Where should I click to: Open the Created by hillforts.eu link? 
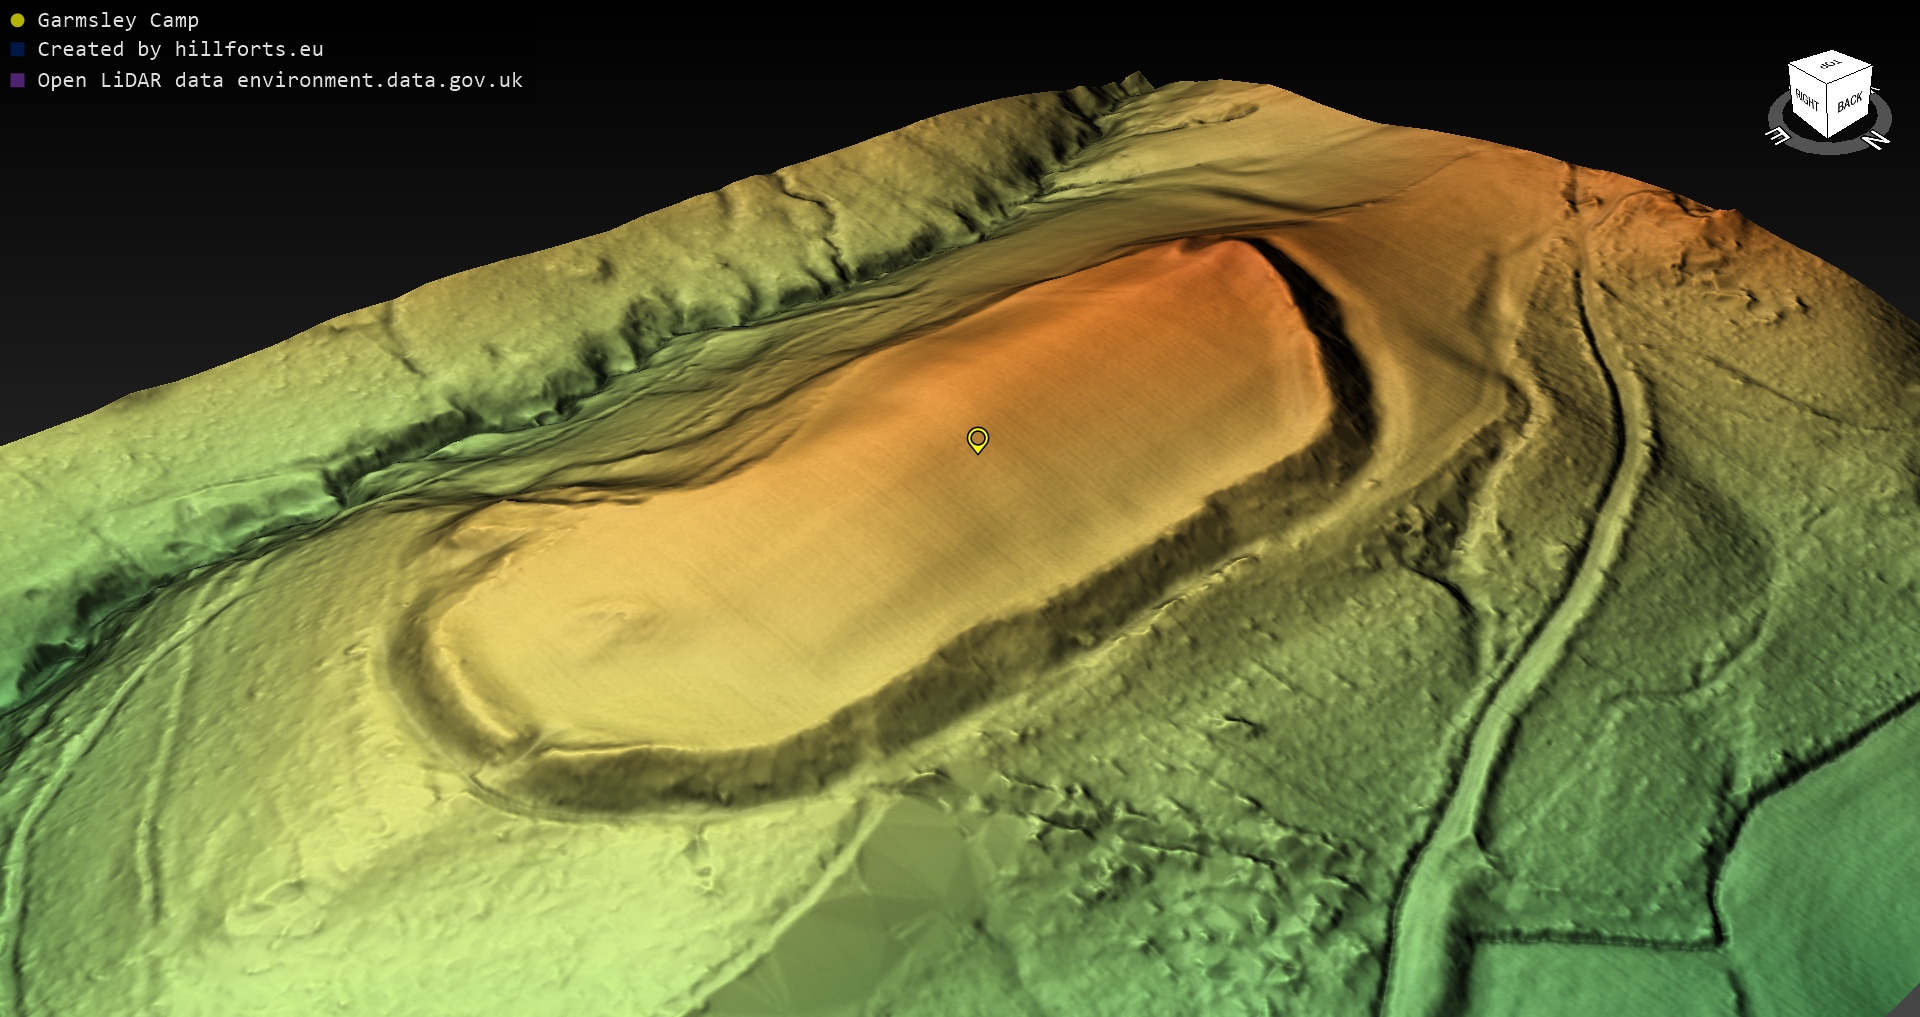pyautogui.click(x=180, y=49)
